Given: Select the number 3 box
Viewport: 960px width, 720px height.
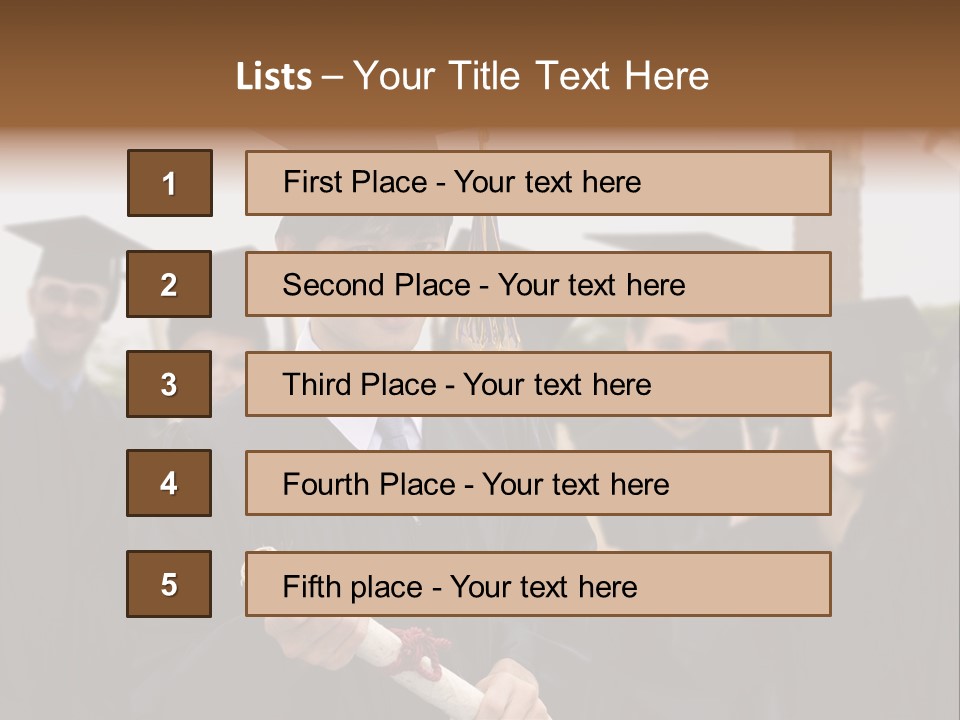Looking at the screenshot, I should point(169,384).
